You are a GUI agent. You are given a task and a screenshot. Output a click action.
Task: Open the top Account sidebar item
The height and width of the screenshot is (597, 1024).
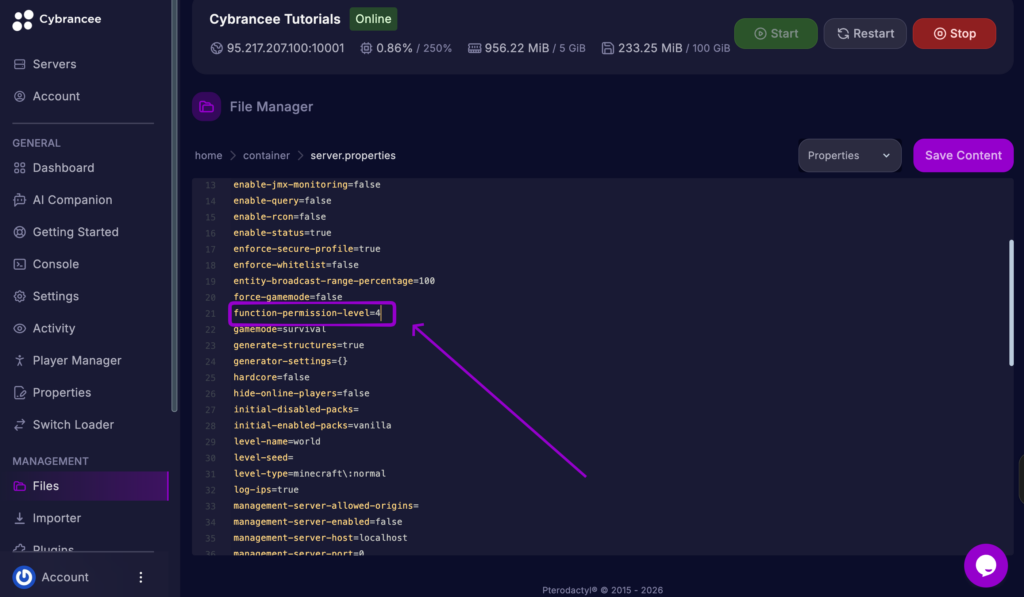(x=56, y=96)
